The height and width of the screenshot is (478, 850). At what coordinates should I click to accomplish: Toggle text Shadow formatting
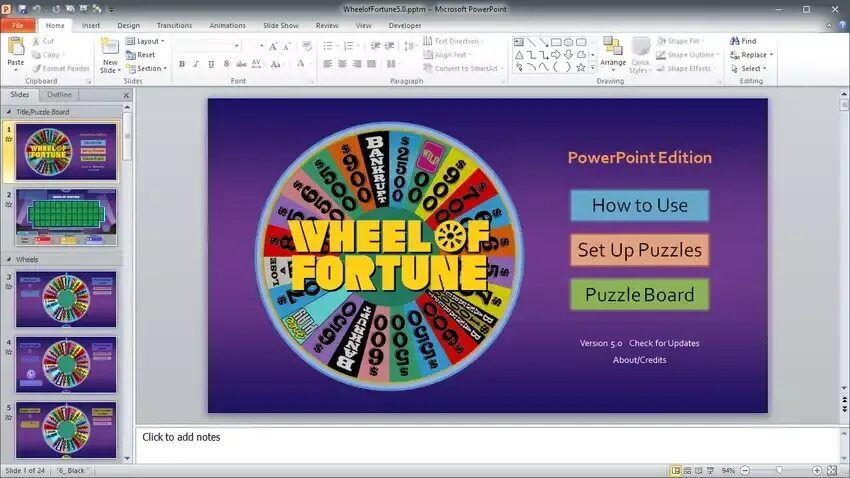227,64
